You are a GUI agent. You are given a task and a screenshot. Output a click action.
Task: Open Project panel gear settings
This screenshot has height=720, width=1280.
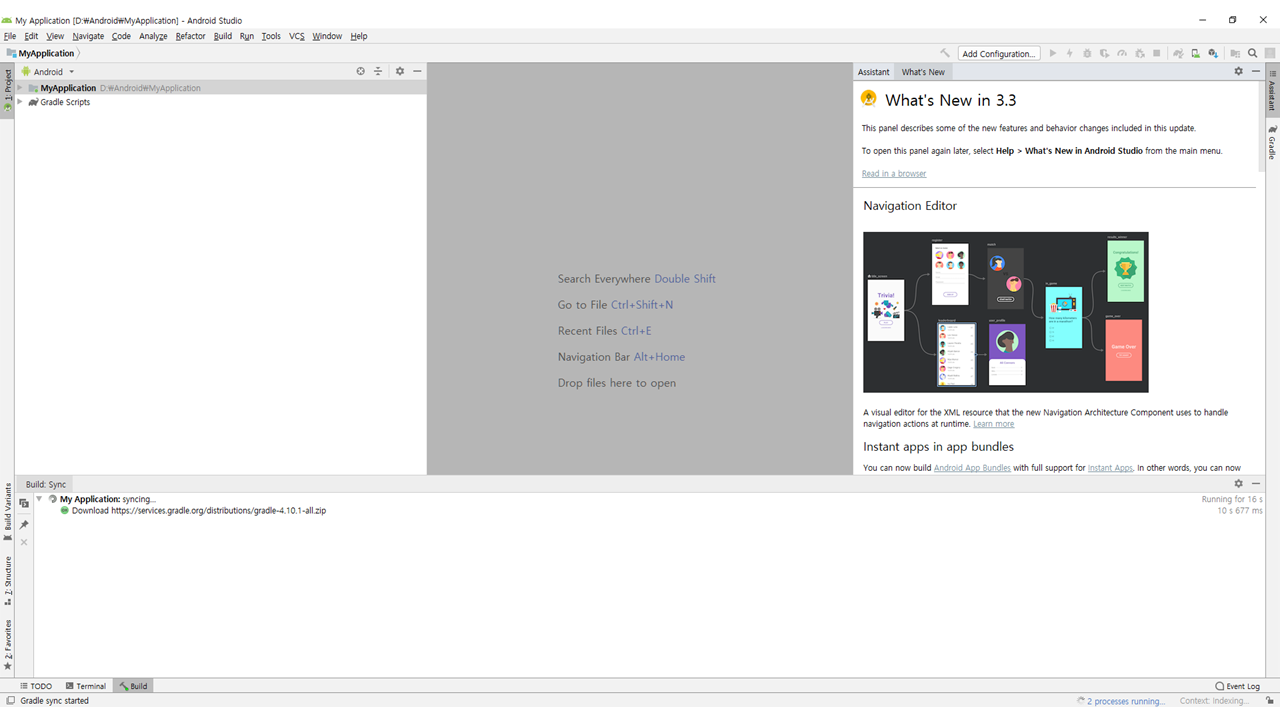400,72
